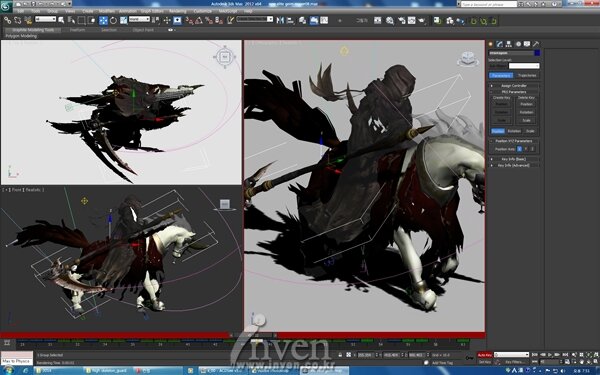Screen dimensions: 600x375
Task: Open the World reference coordinate dropdown
Action: click(139, 19)
